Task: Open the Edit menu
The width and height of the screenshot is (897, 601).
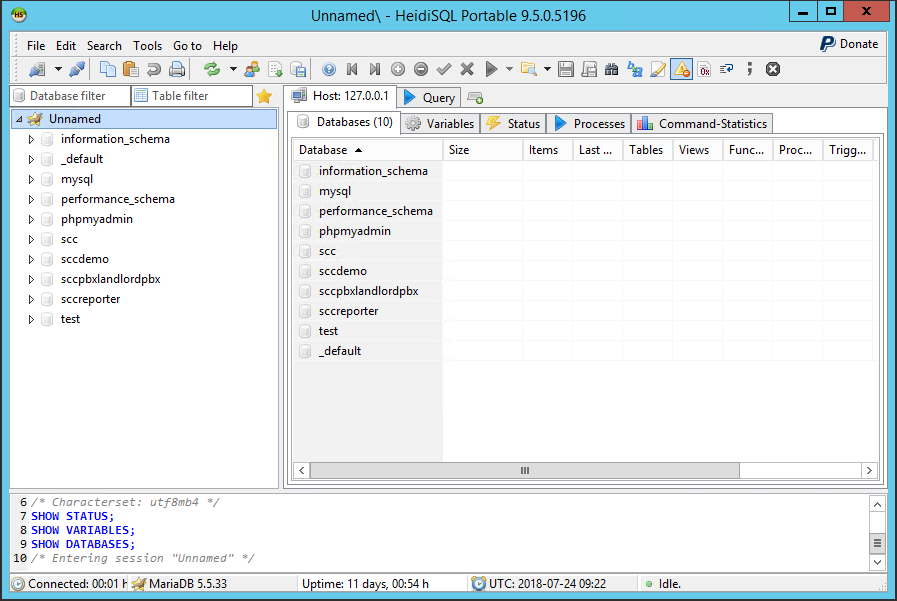Action: (x=66, y=46)
